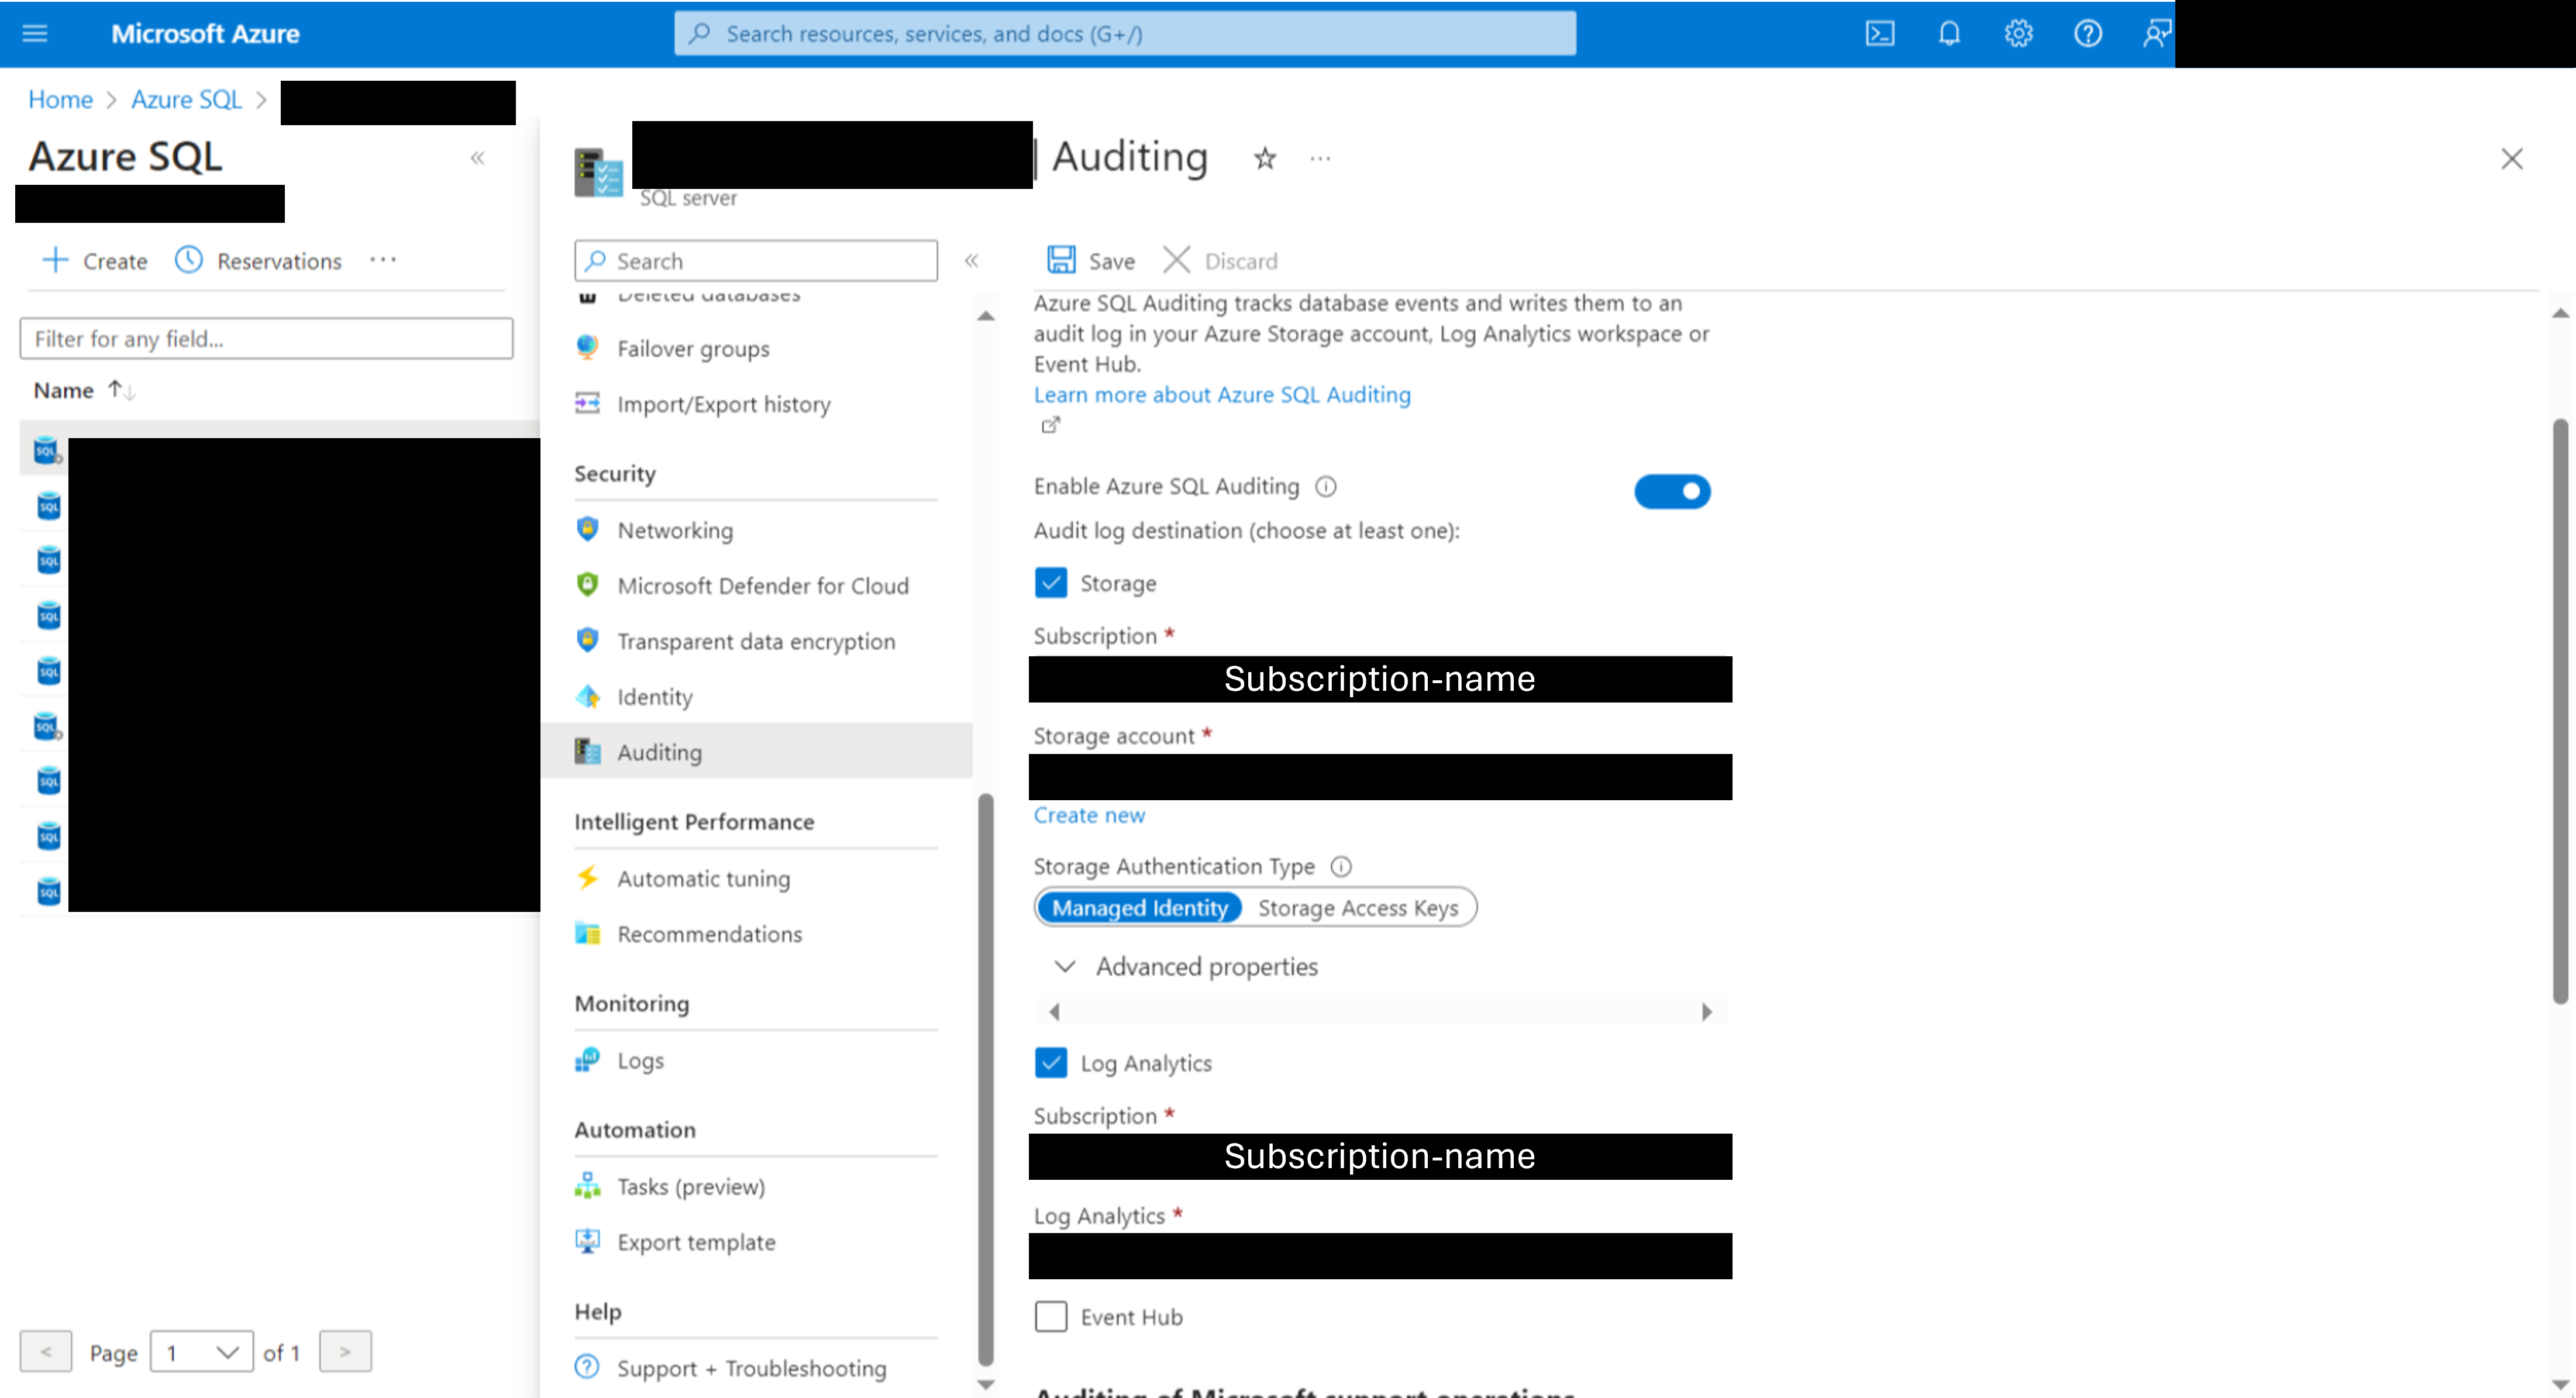Go to next page button
2576x1398 pixels.
(x=345, y=1352)
